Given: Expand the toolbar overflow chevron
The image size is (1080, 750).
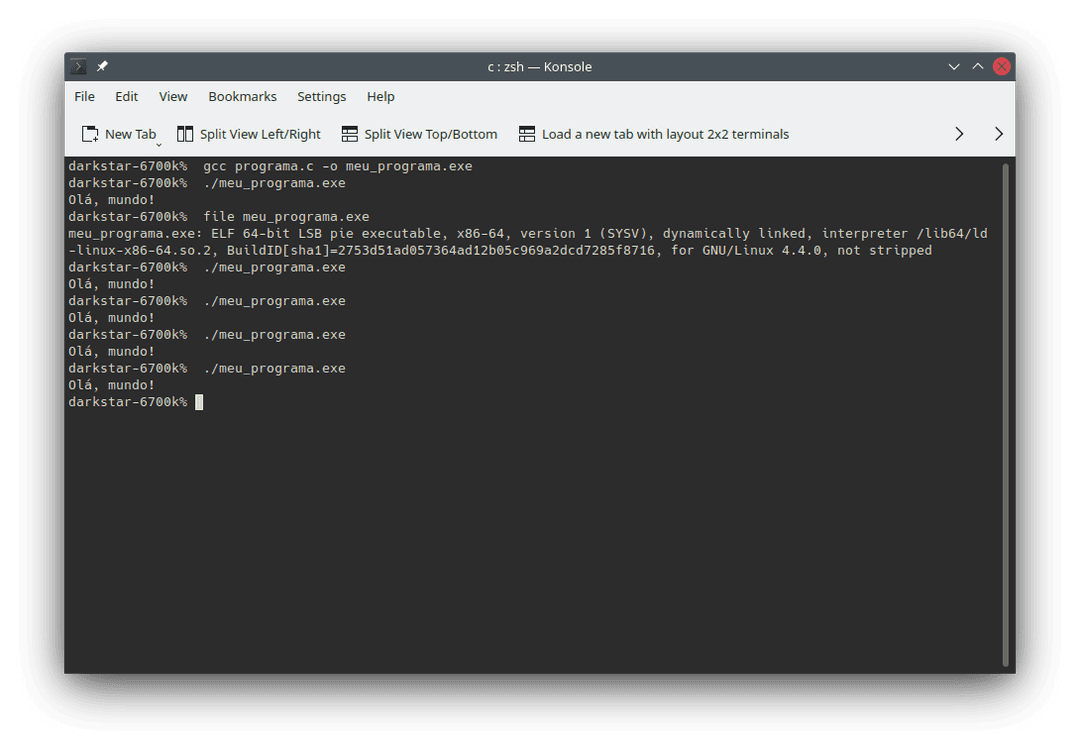Looking at the screenshot, I should coord(958,133).
